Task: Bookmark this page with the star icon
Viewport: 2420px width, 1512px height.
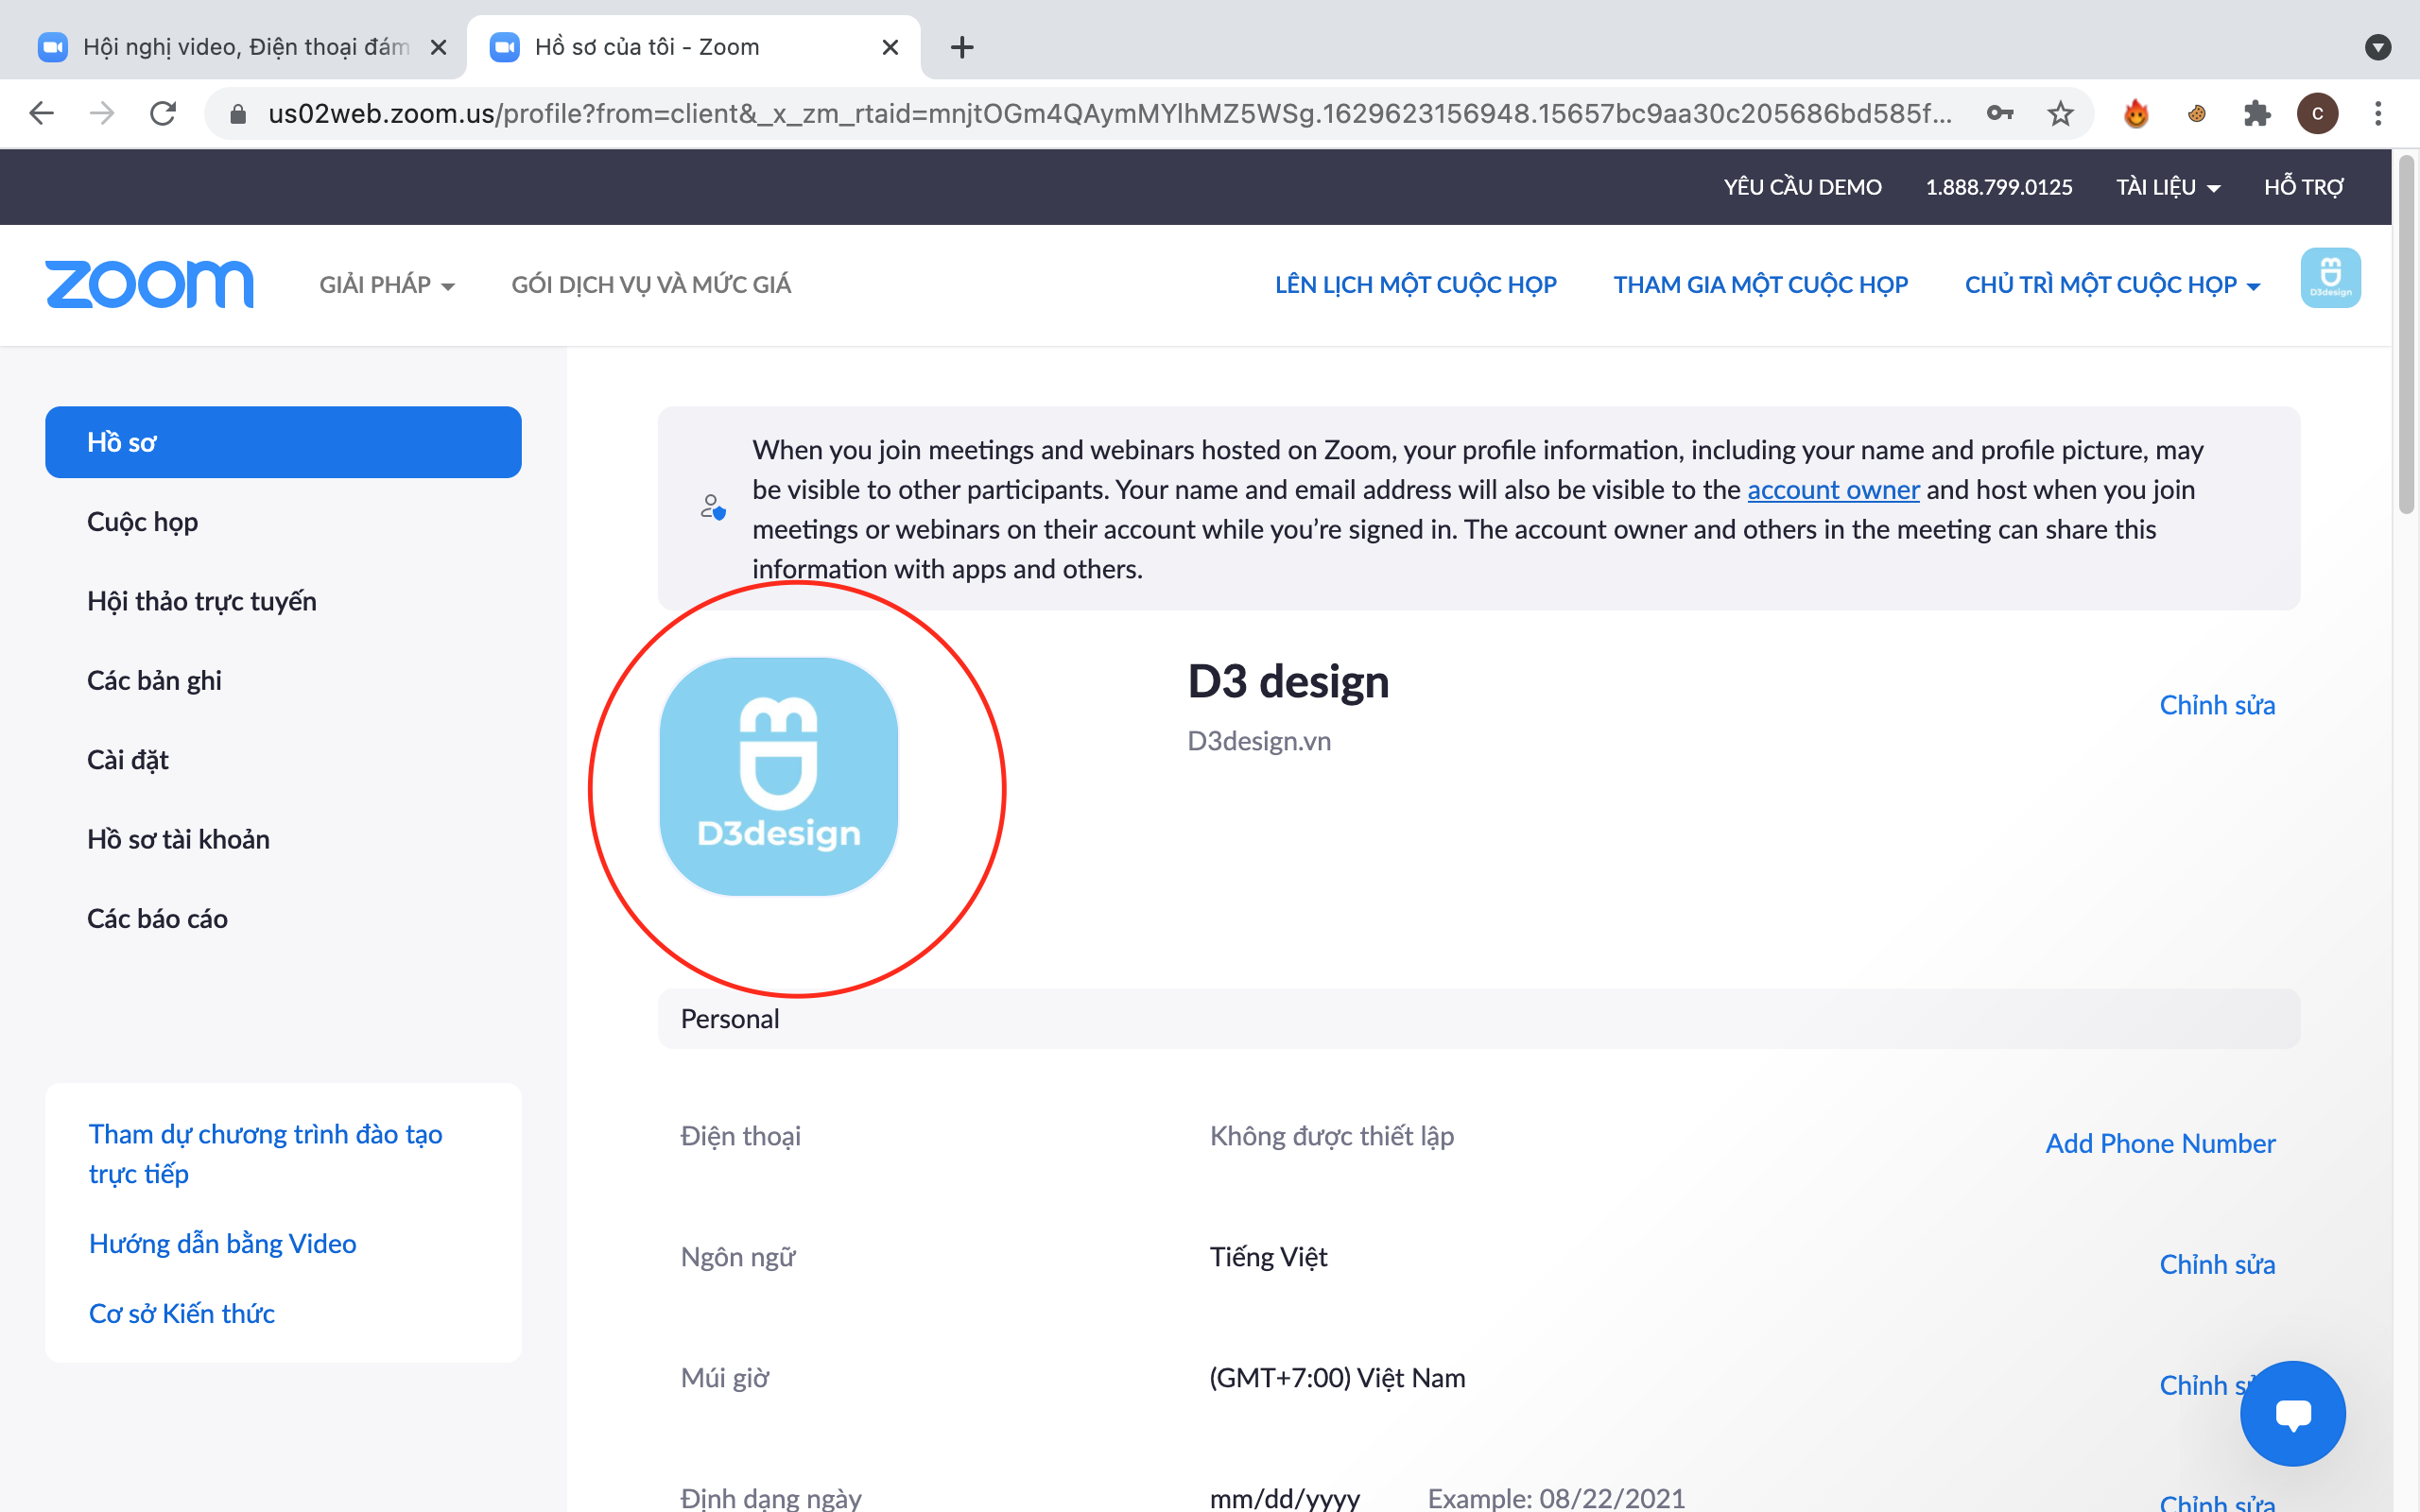Action: tap(2060, 113)
